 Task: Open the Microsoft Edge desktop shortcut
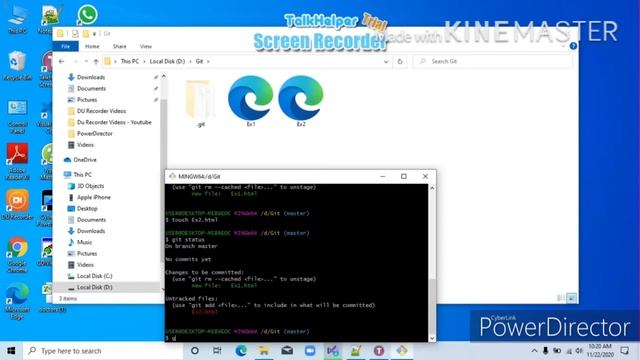(x=17, y=301)
